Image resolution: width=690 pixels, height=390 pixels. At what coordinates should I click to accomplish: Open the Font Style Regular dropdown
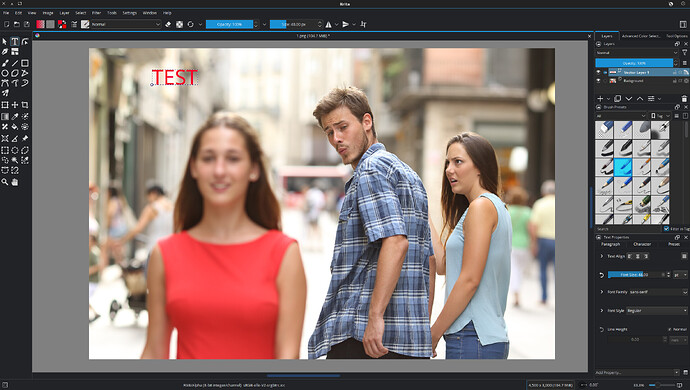(657, 310)
